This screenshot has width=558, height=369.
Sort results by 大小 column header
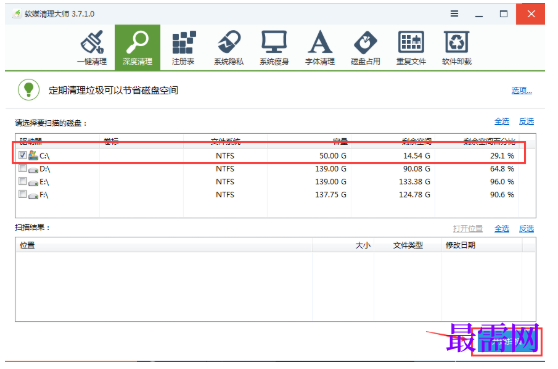coord(363,246)
